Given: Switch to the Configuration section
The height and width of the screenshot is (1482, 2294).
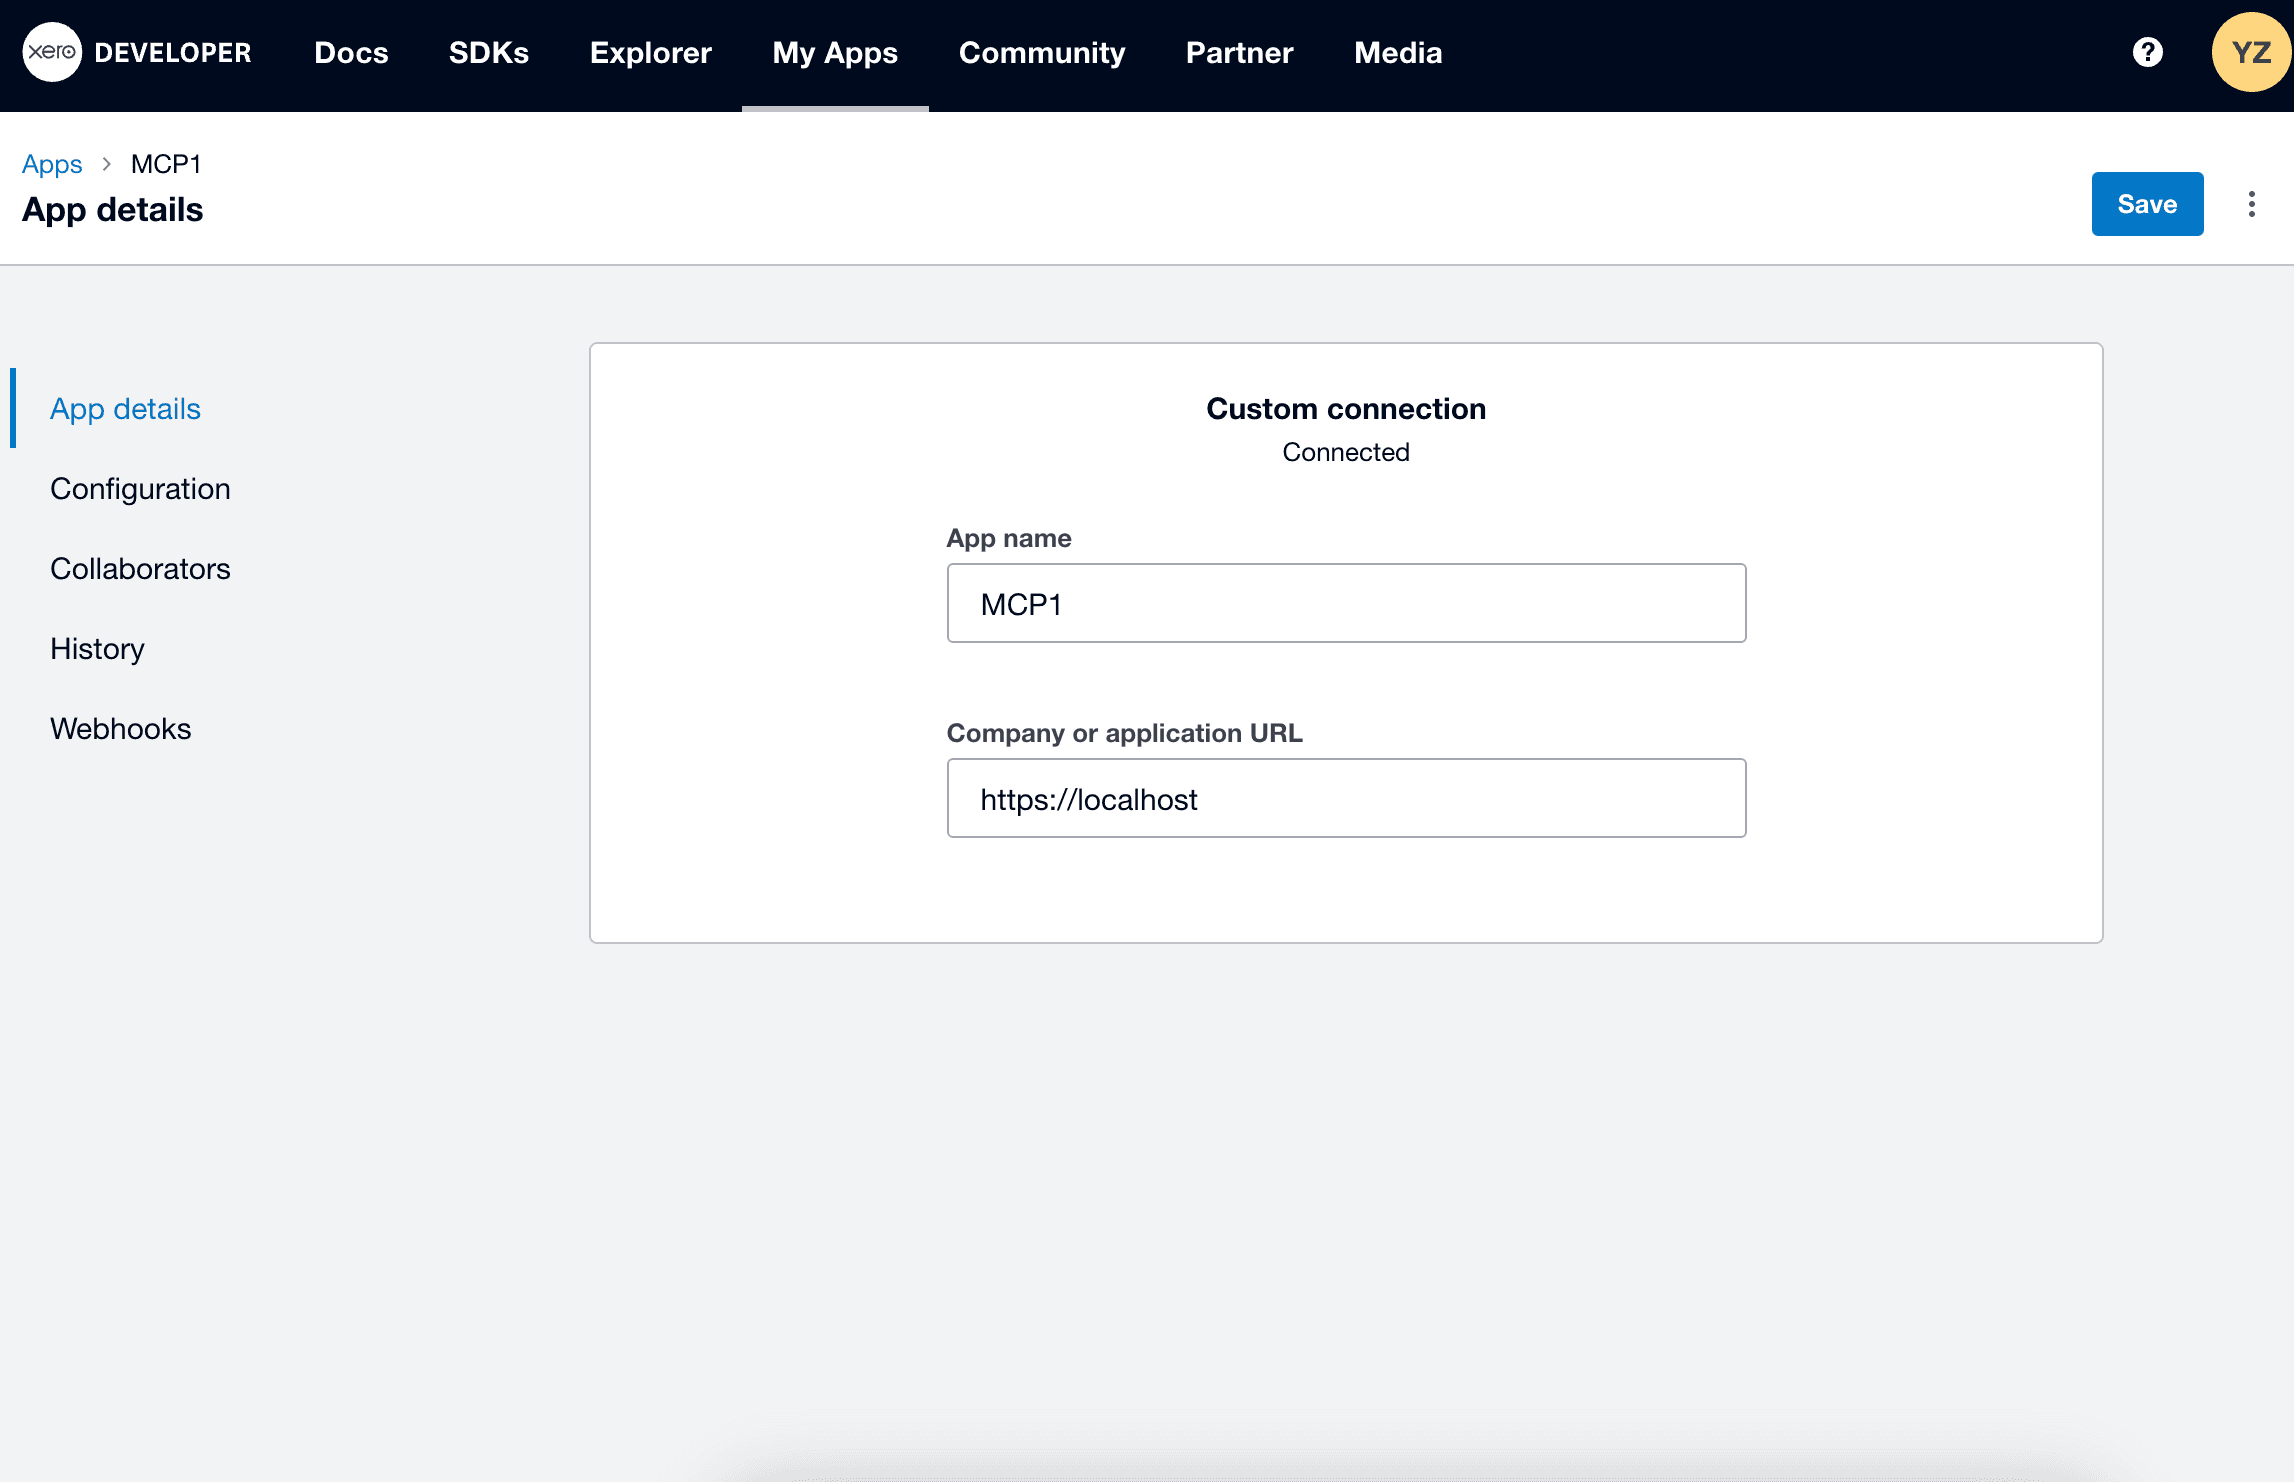Looking at the screenshot, I should pos(140,488).
